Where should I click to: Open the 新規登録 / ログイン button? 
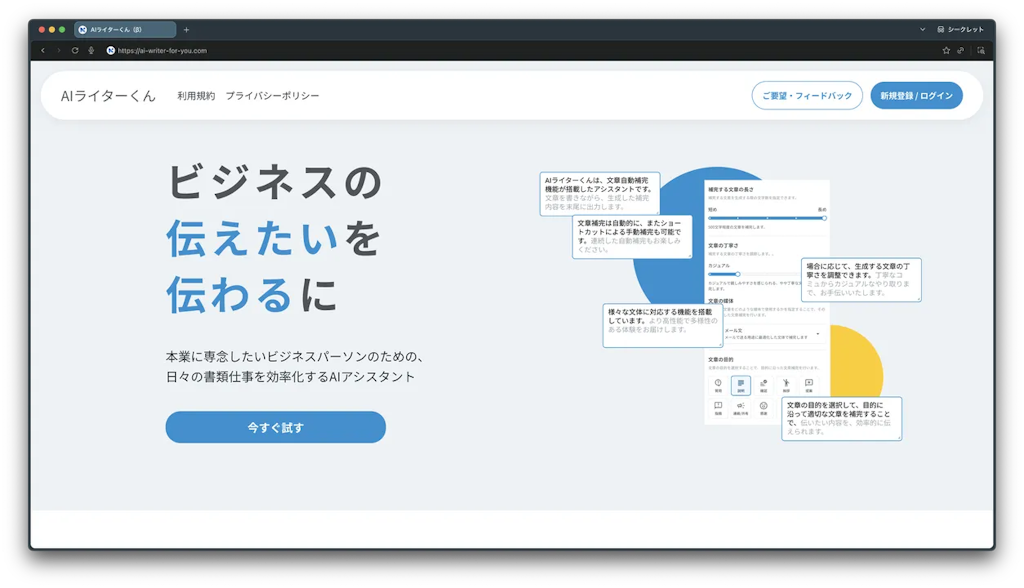tap(916, 95)
